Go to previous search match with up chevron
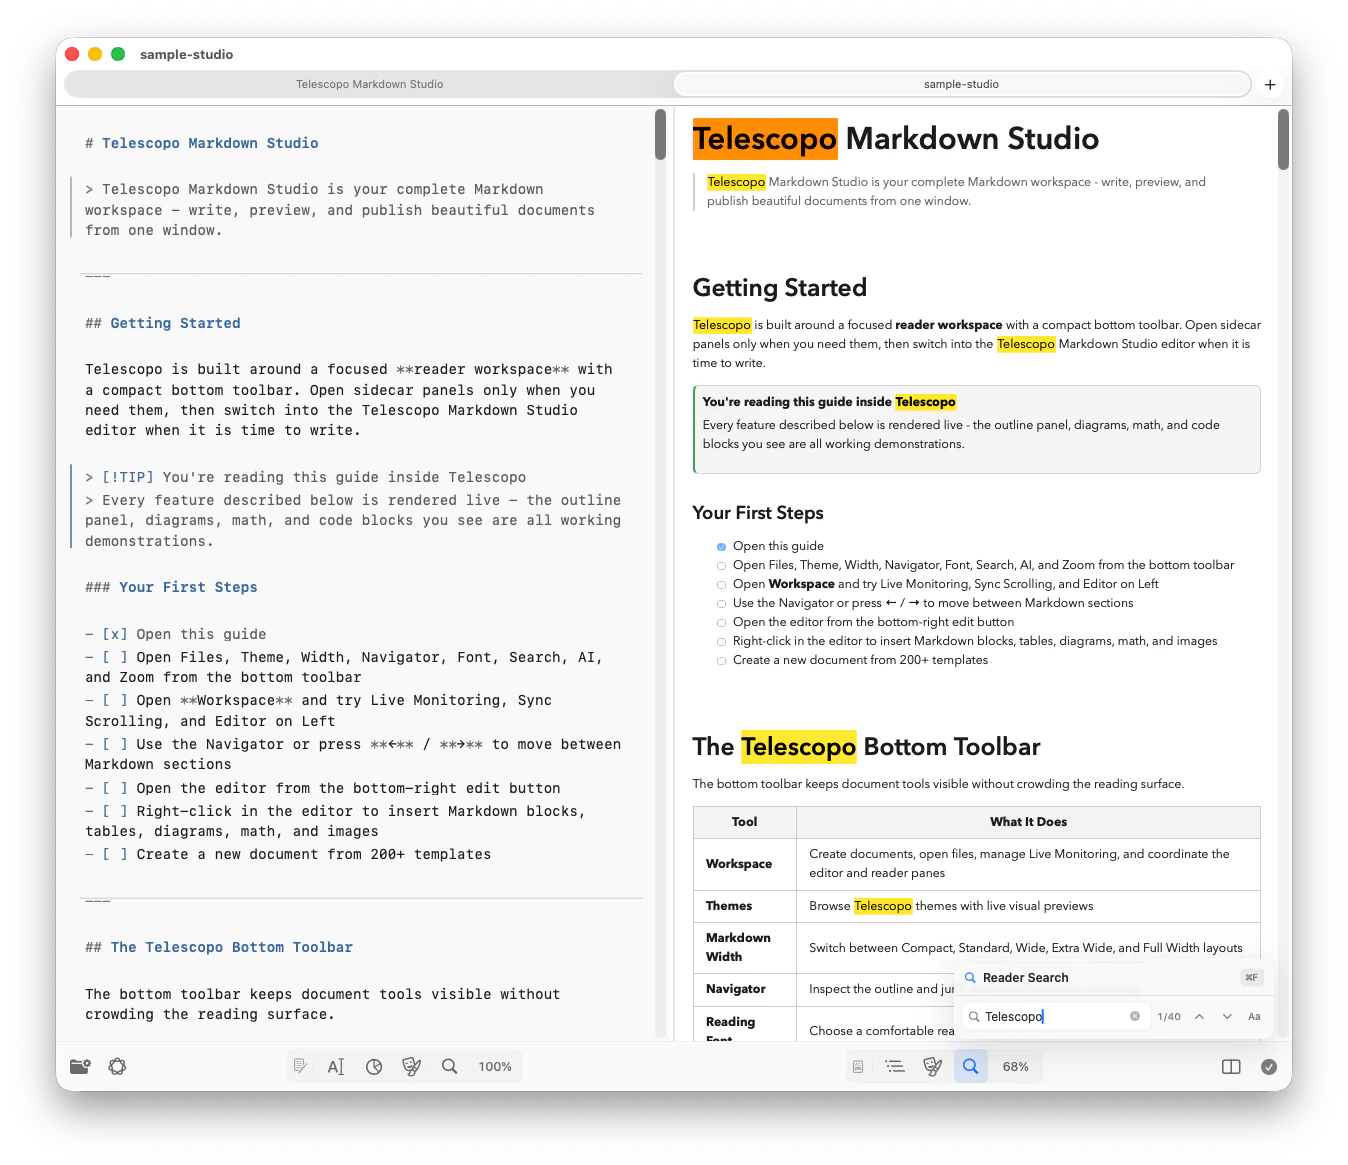 click(x=1199, y=1016)
